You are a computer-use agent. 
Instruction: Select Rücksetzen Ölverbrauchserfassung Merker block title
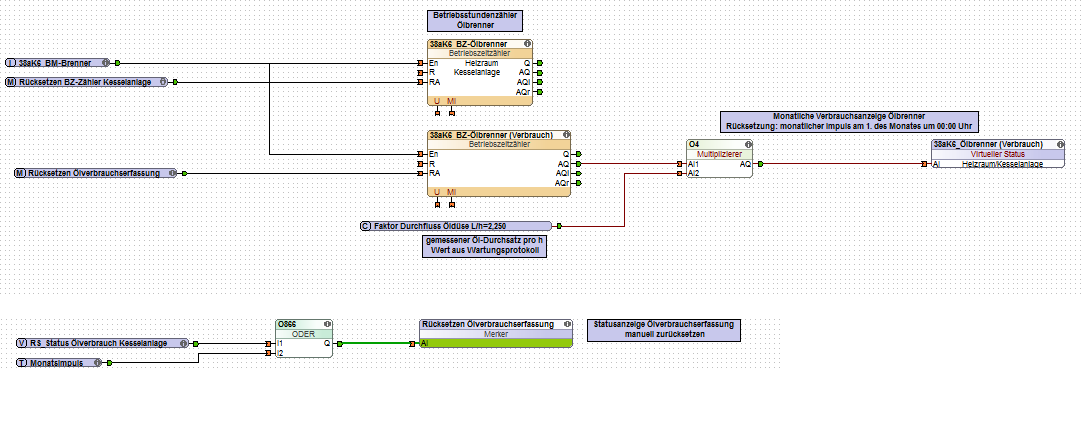click(x=487, y=324)
